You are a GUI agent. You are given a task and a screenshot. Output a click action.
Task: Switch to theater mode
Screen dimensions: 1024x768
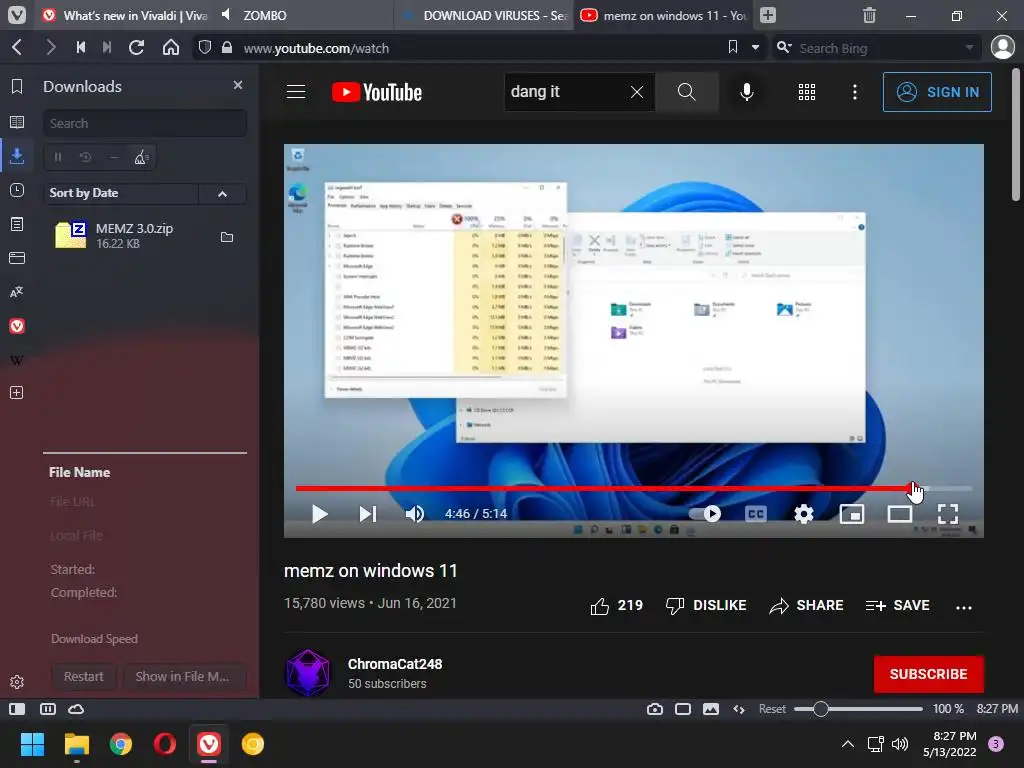(900, 514)
